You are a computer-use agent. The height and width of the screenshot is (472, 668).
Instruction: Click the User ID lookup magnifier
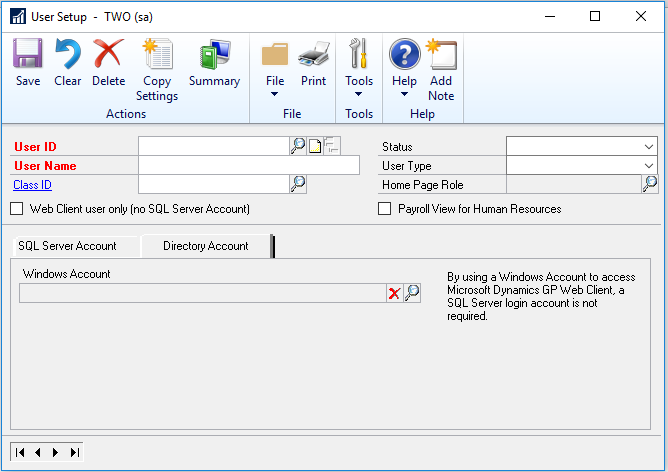click(297, 146)
